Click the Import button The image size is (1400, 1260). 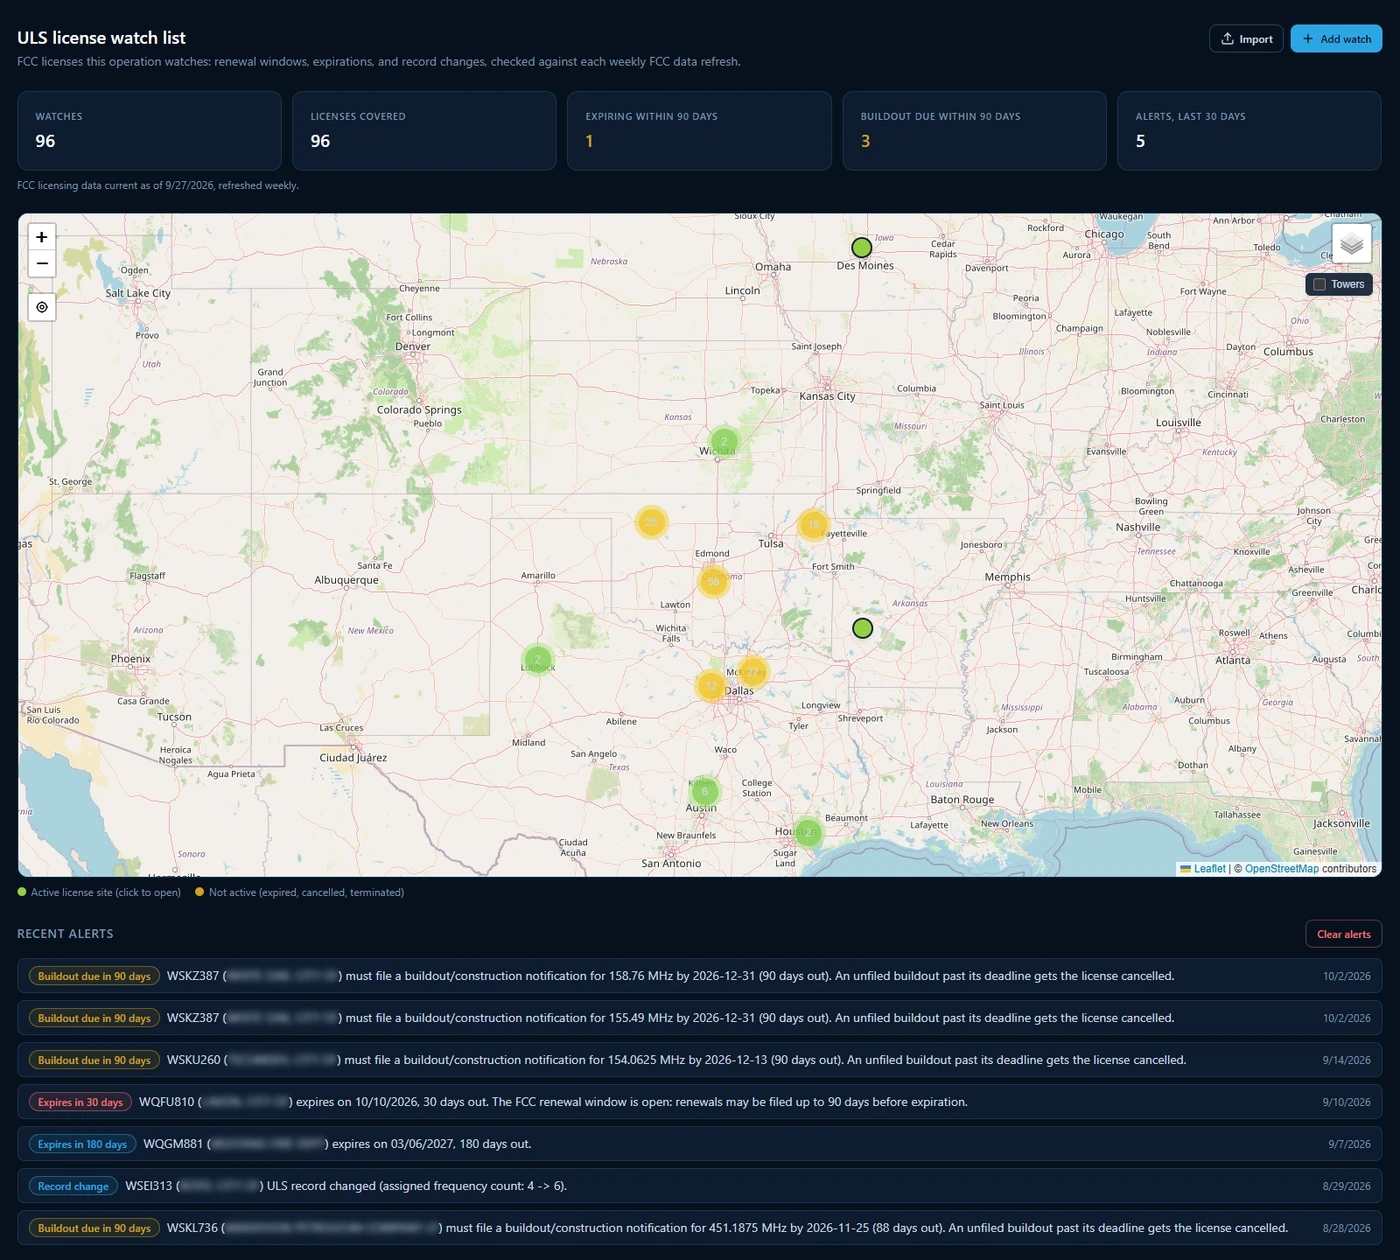click(1246, 39)
